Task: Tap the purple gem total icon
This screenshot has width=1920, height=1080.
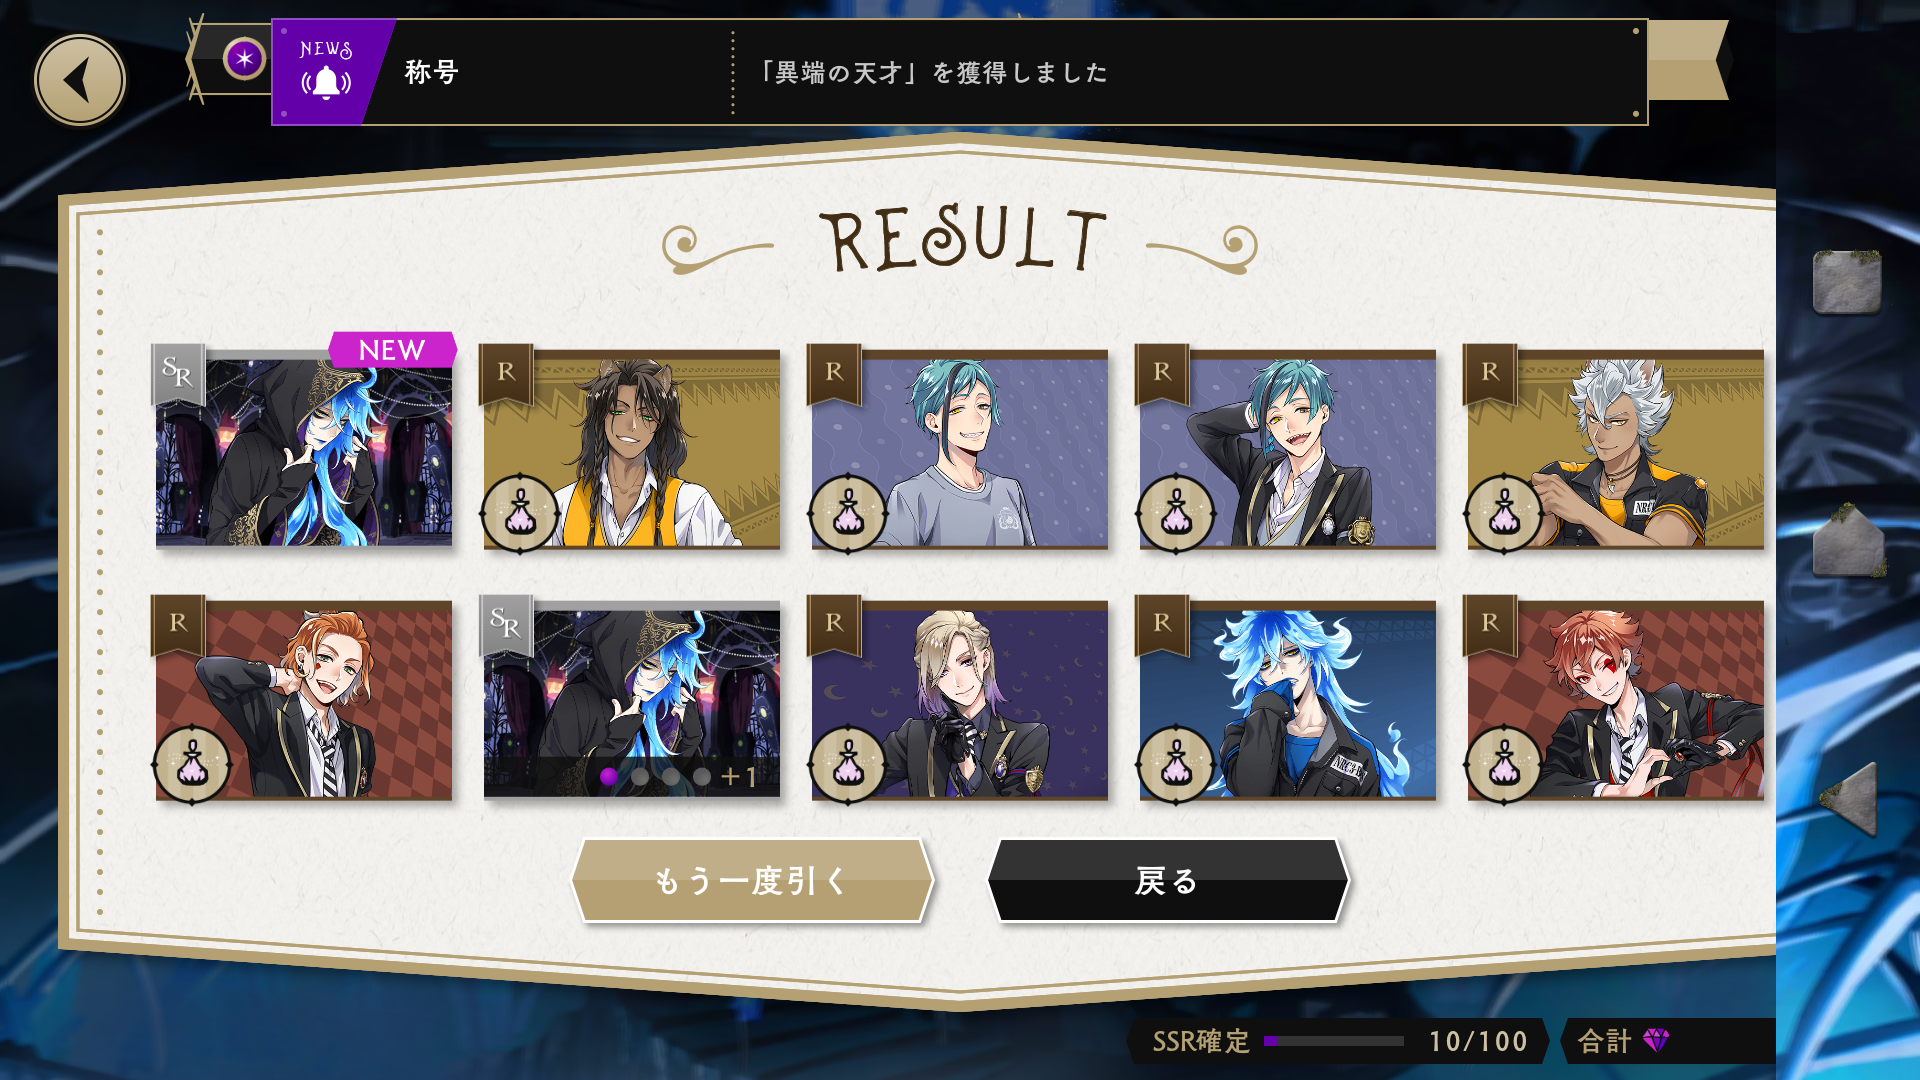Action: tap(1656, 1041)
